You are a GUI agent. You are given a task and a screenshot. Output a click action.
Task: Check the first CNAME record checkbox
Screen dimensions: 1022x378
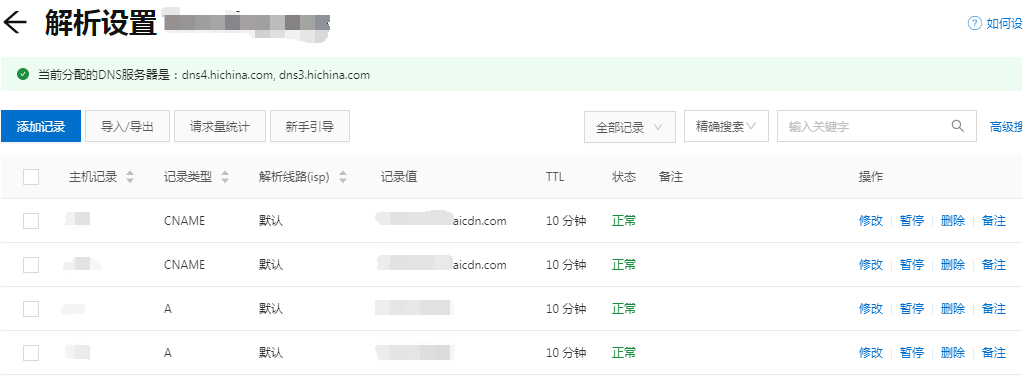[x=31, y=221]
